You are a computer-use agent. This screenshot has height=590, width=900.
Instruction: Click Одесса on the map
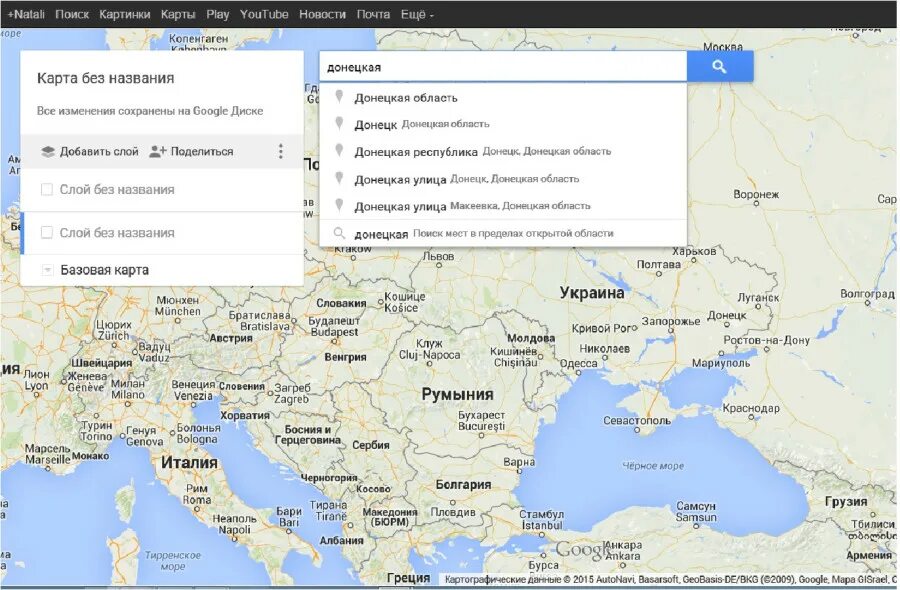[x=579, y=363]
